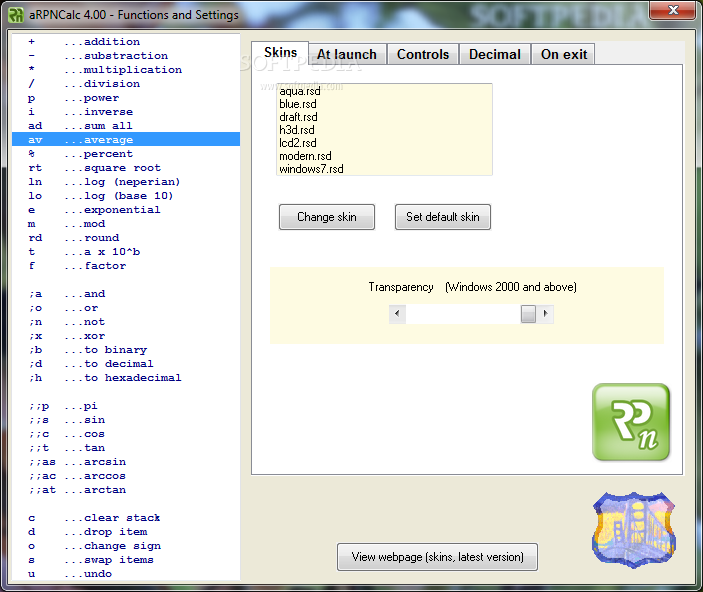The width and height of the screenshot is (703, 592).
Task: Select the a x 10^b row
Action: point(126,252)
